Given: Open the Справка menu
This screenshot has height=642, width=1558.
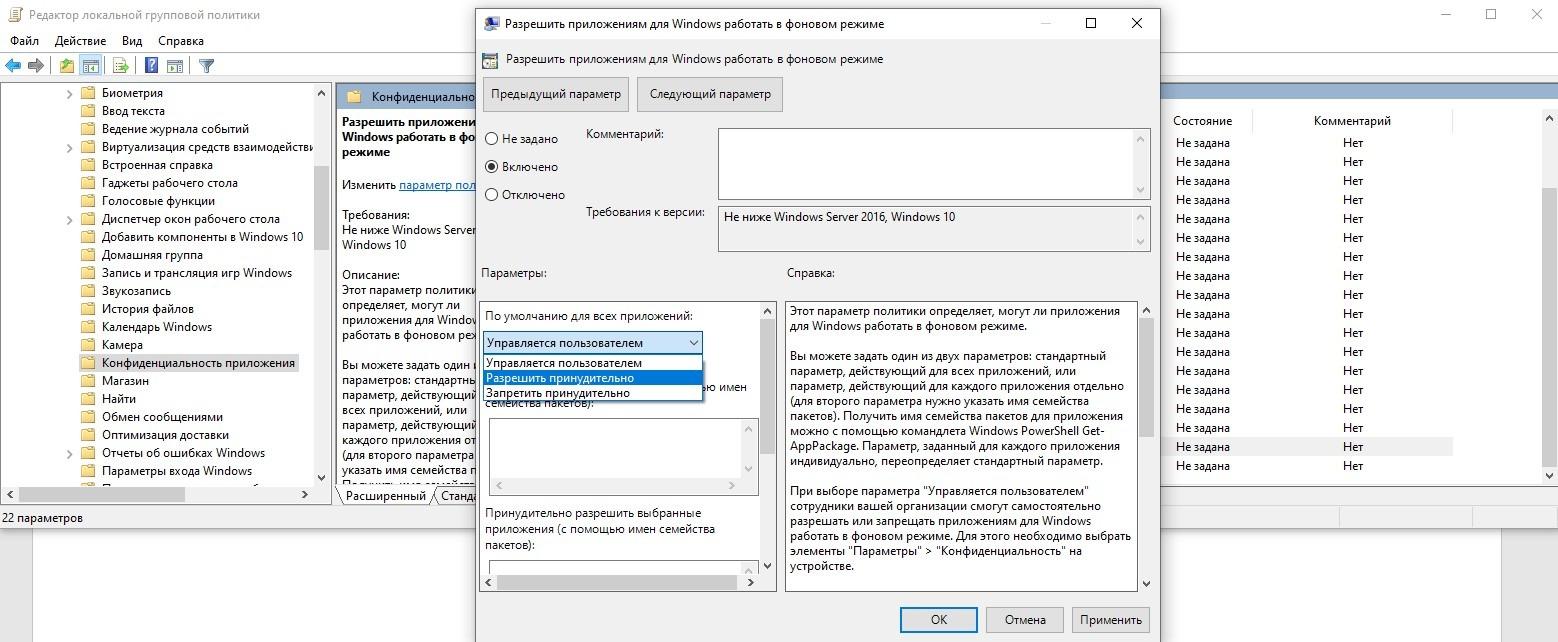Looking at the screenshot, I should point(181,41).
